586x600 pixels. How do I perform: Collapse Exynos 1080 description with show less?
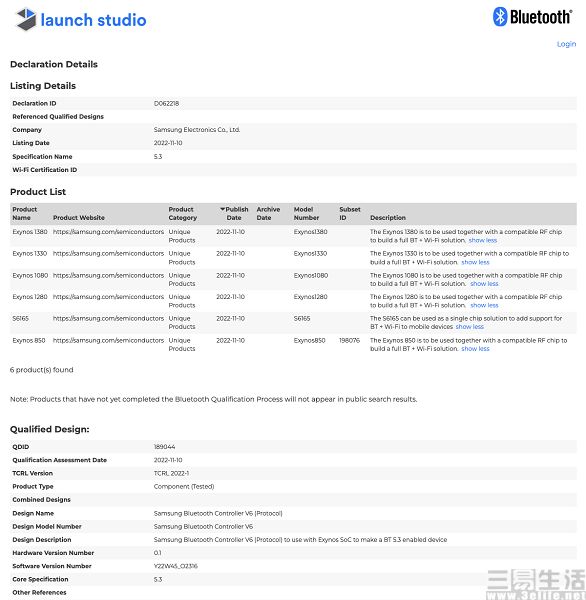coord(484,284)
